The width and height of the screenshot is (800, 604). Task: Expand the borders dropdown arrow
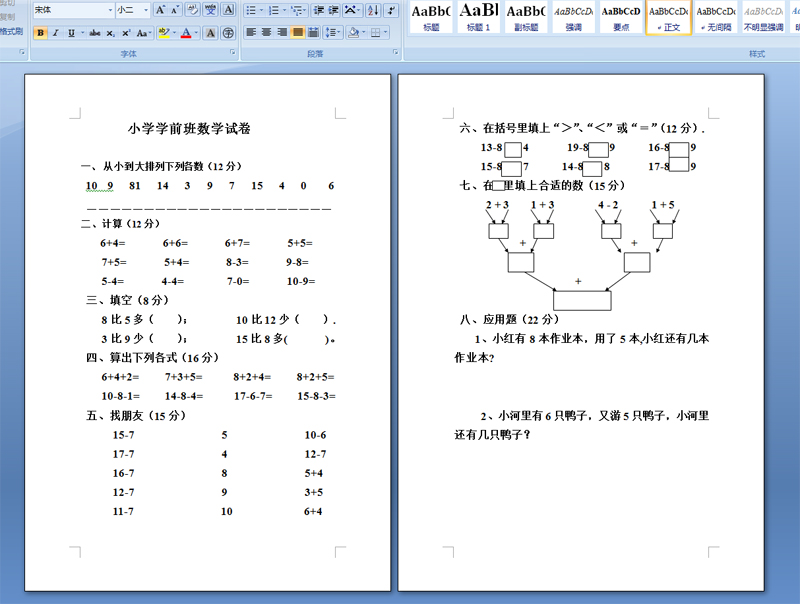(386, 33)
